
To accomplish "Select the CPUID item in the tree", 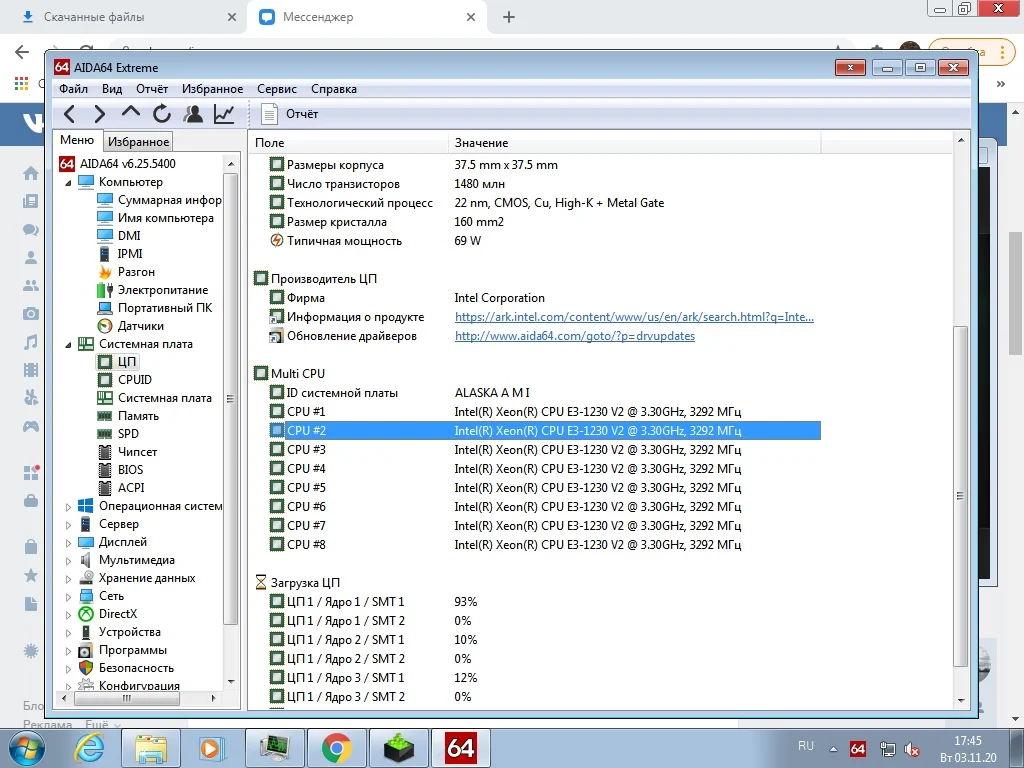I will [134, 380].
